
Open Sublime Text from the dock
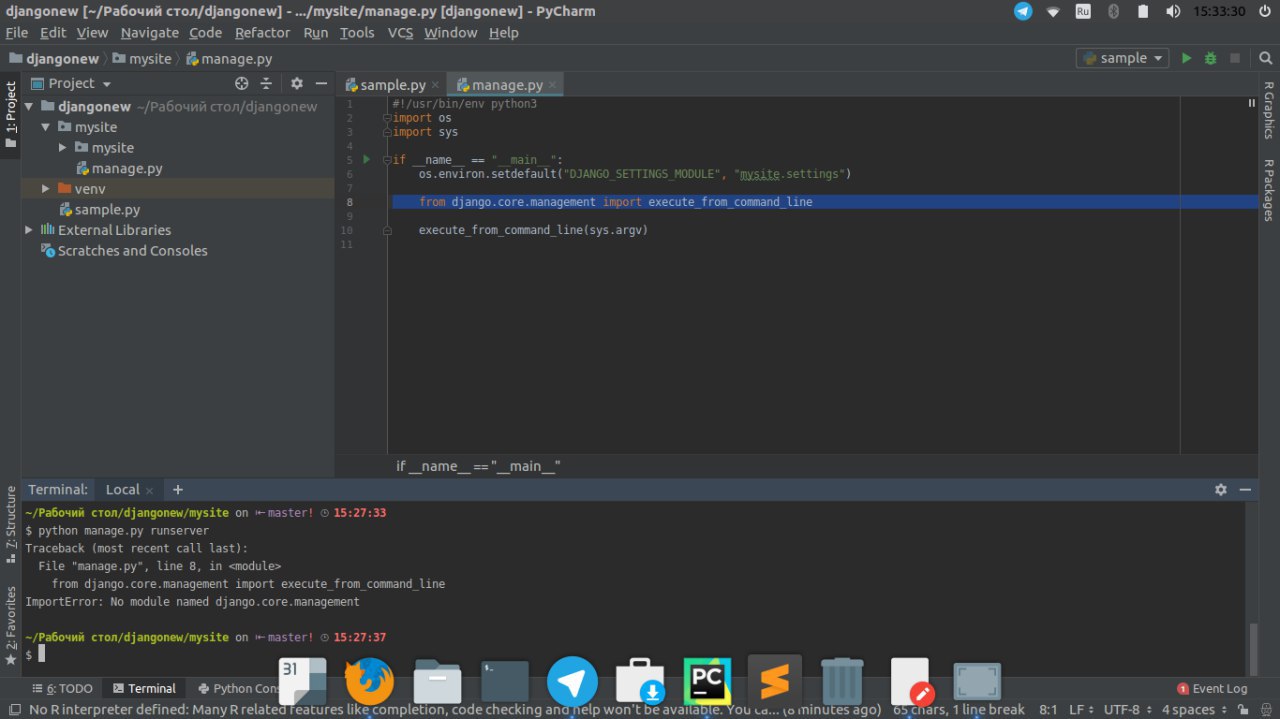point(775,681)
